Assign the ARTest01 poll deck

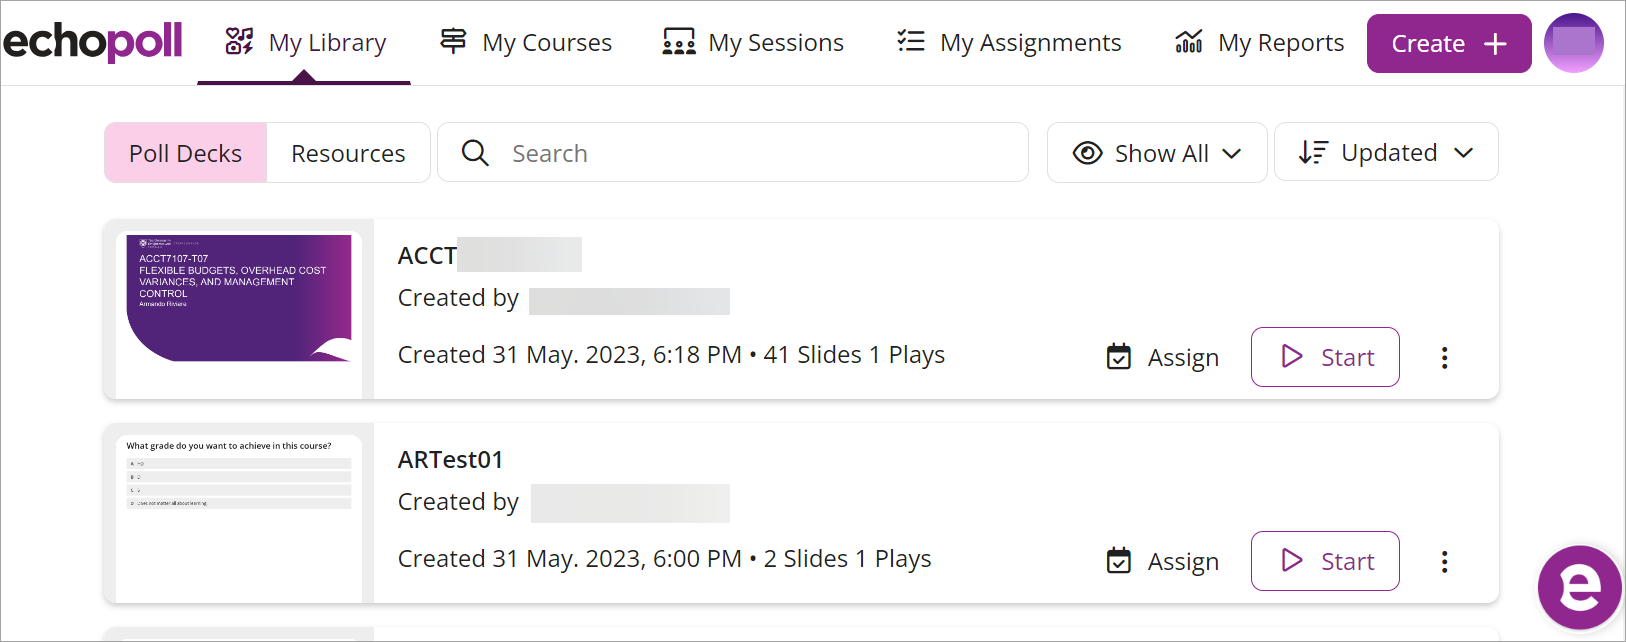1163,562
